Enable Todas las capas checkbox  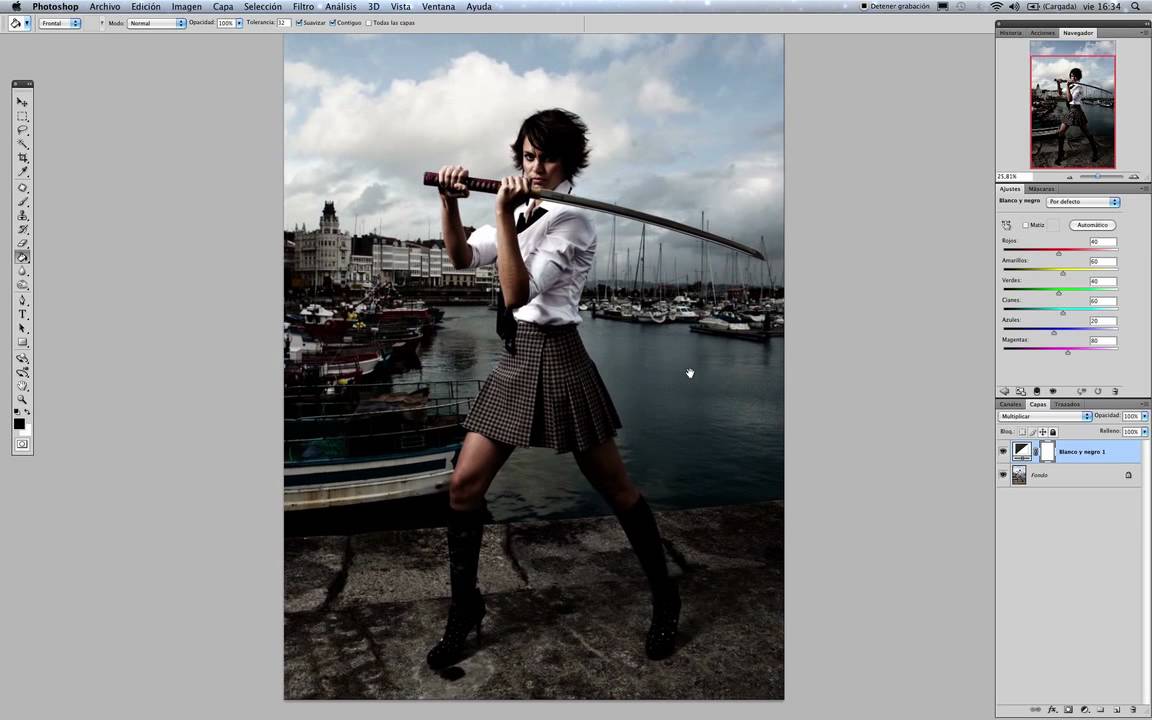coord(369,23)
